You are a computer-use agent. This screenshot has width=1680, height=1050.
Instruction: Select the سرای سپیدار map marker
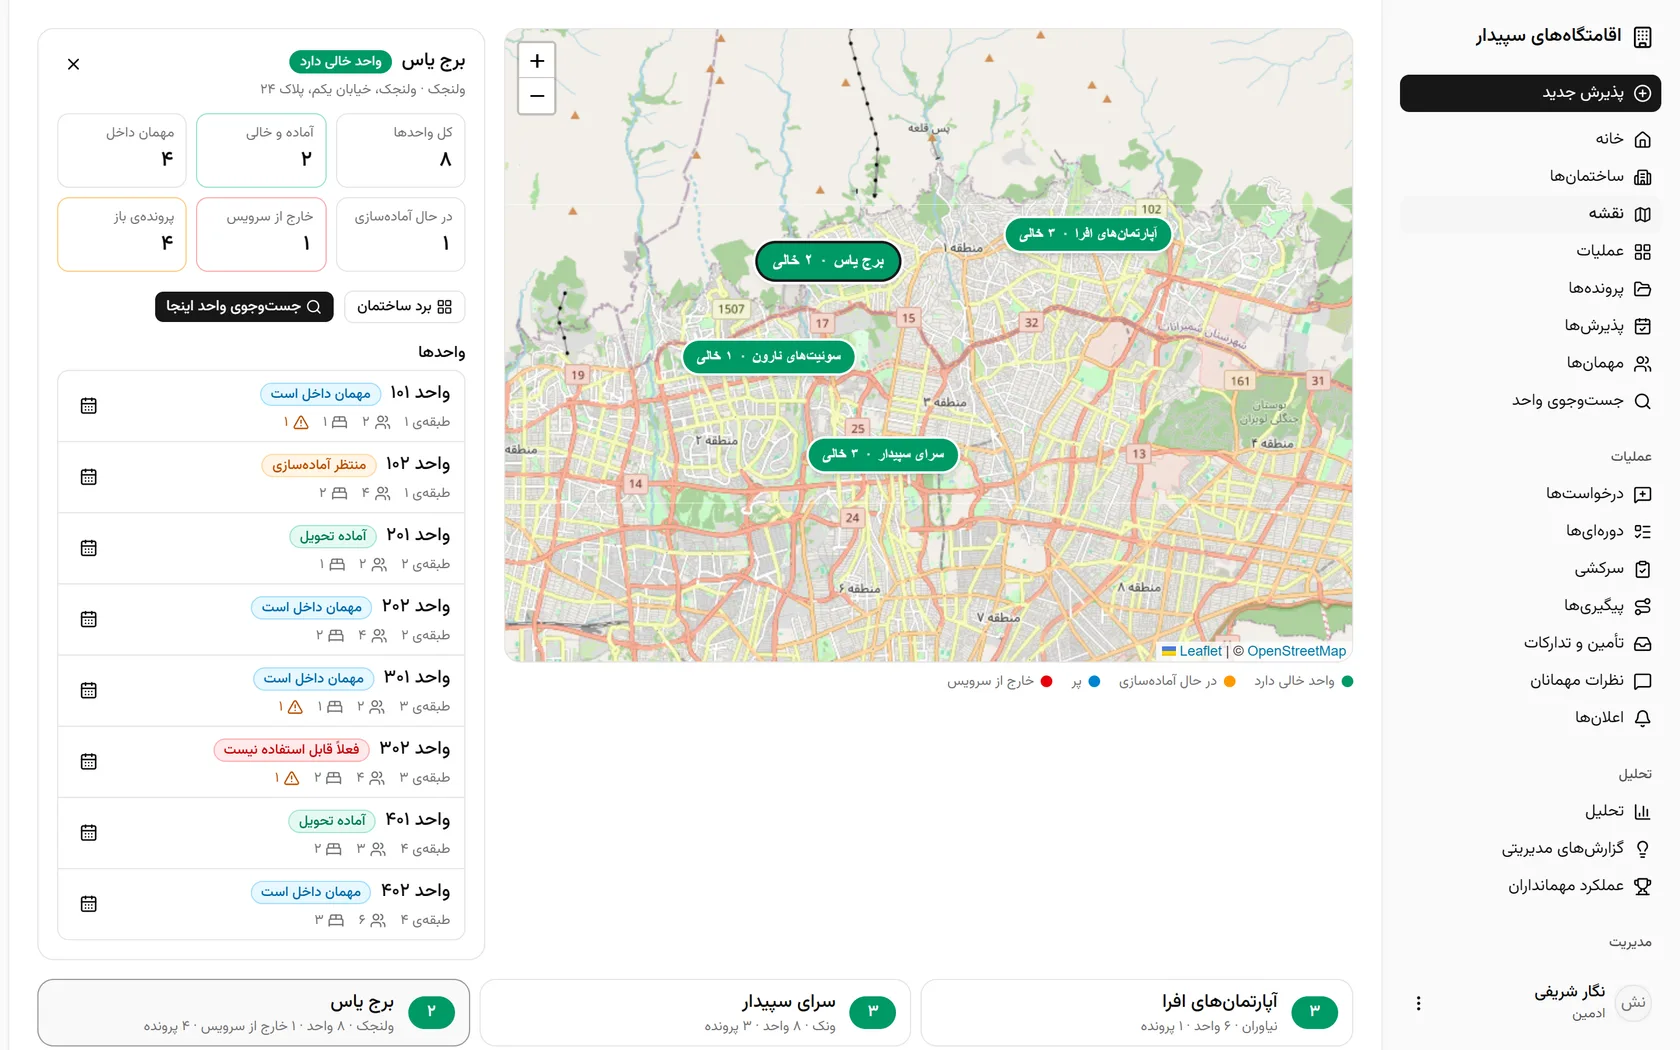coord(883,455)
